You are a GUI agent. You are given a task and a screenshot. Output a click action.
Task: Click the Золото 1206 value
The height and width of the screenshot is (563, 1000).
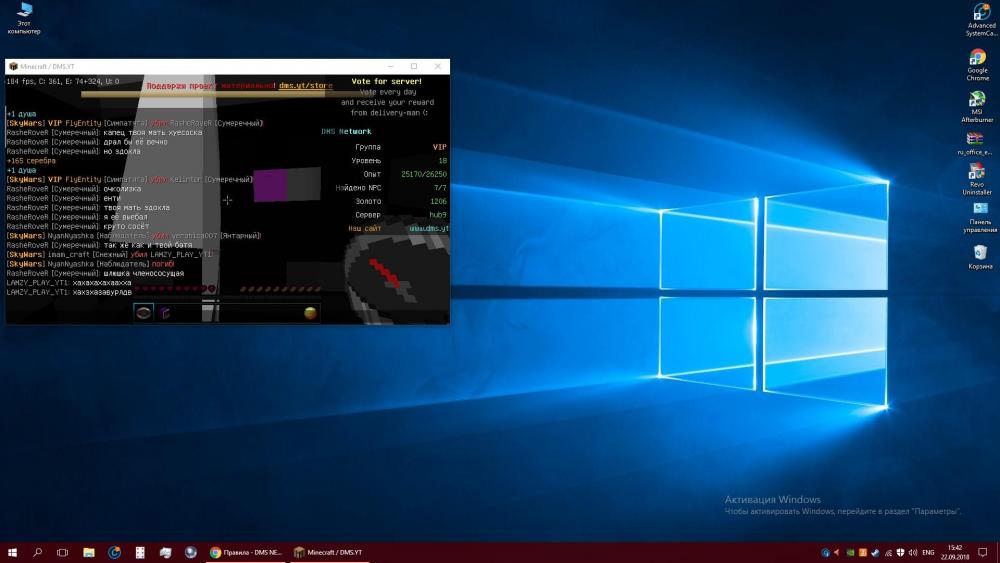[x=438, y=201]
